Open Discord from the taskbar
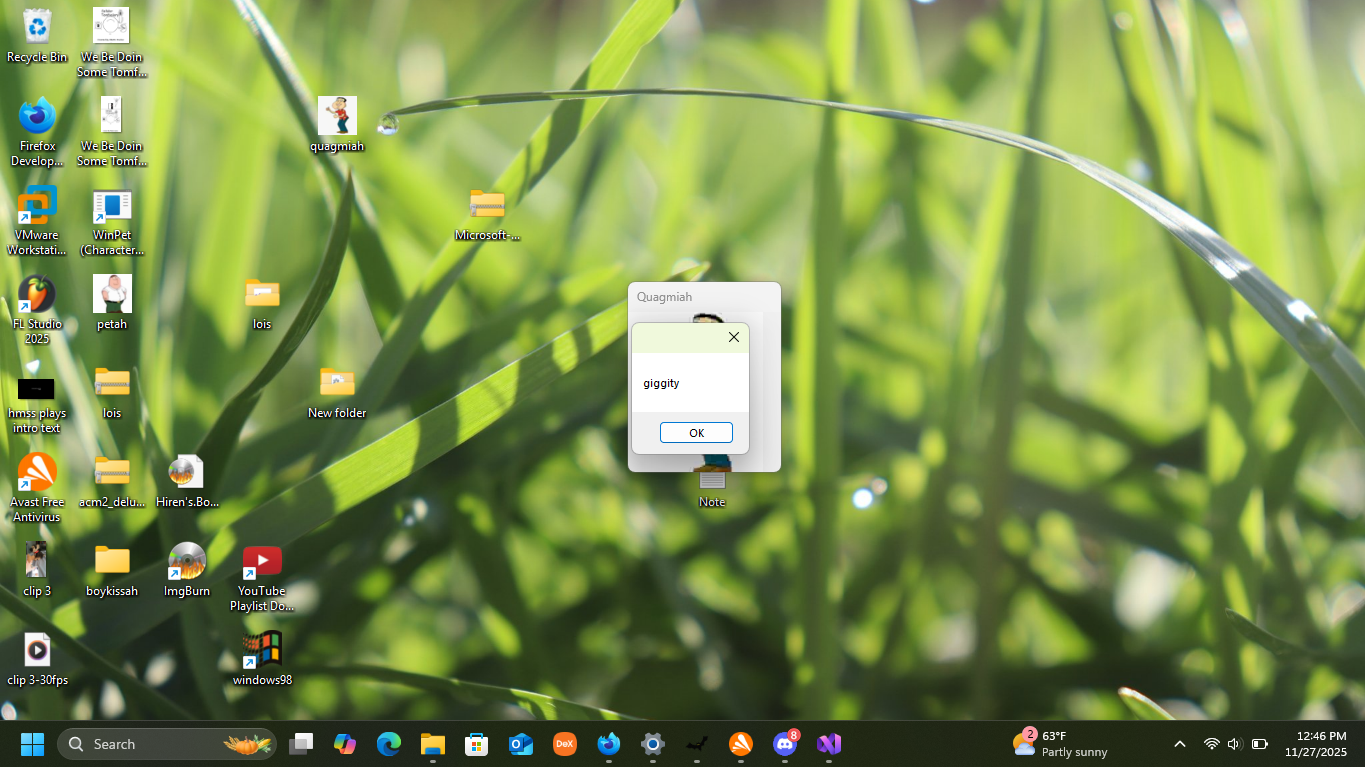This screenshot has width=1365, height=767. [x=785, y=744]
